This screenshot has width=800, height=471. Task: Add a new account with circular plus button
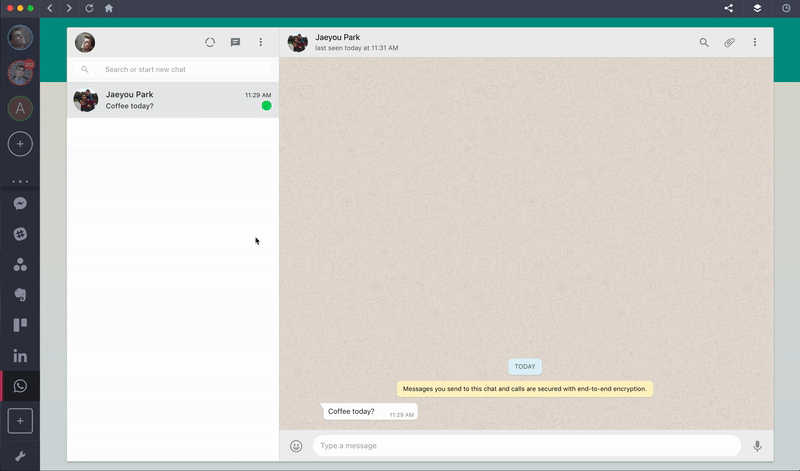click(20, 144)
